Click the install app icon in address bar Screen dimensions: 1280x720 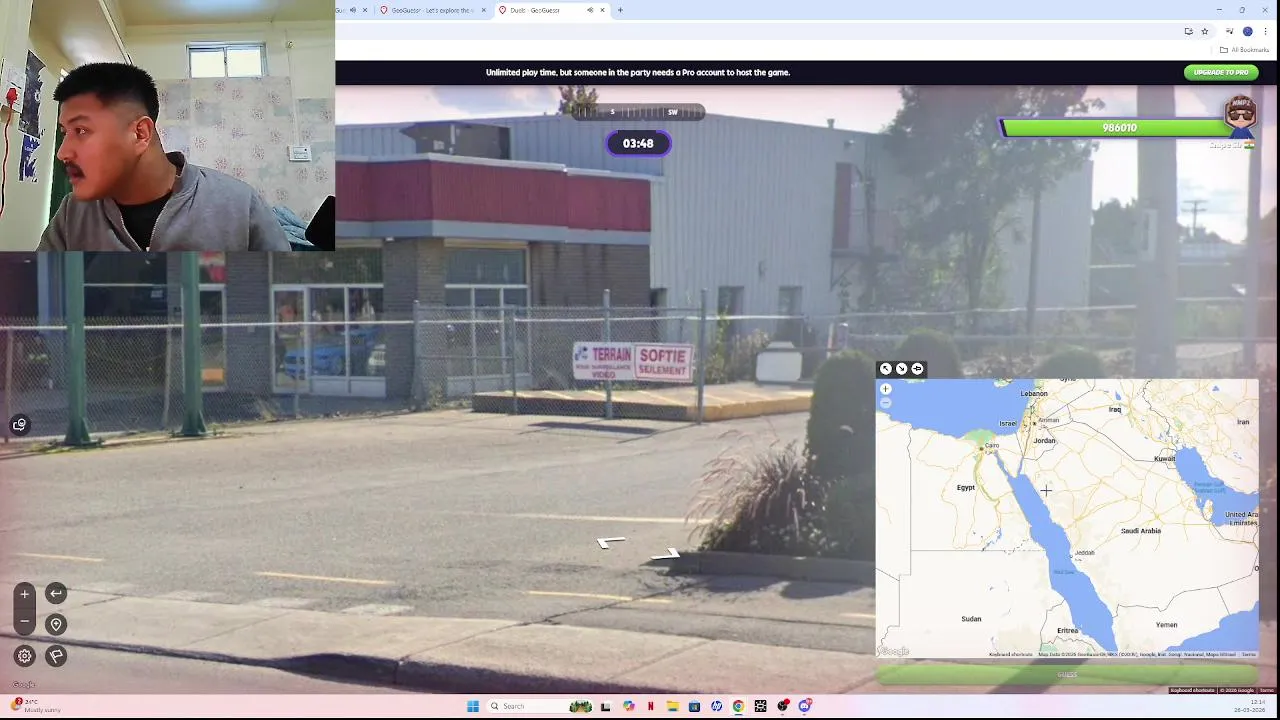(x=1188, y=31)
